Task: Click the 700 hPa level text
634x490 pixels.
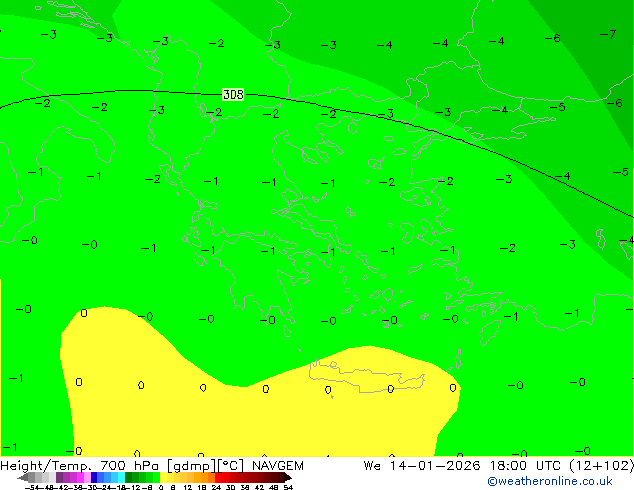Action: coord(129,466)
